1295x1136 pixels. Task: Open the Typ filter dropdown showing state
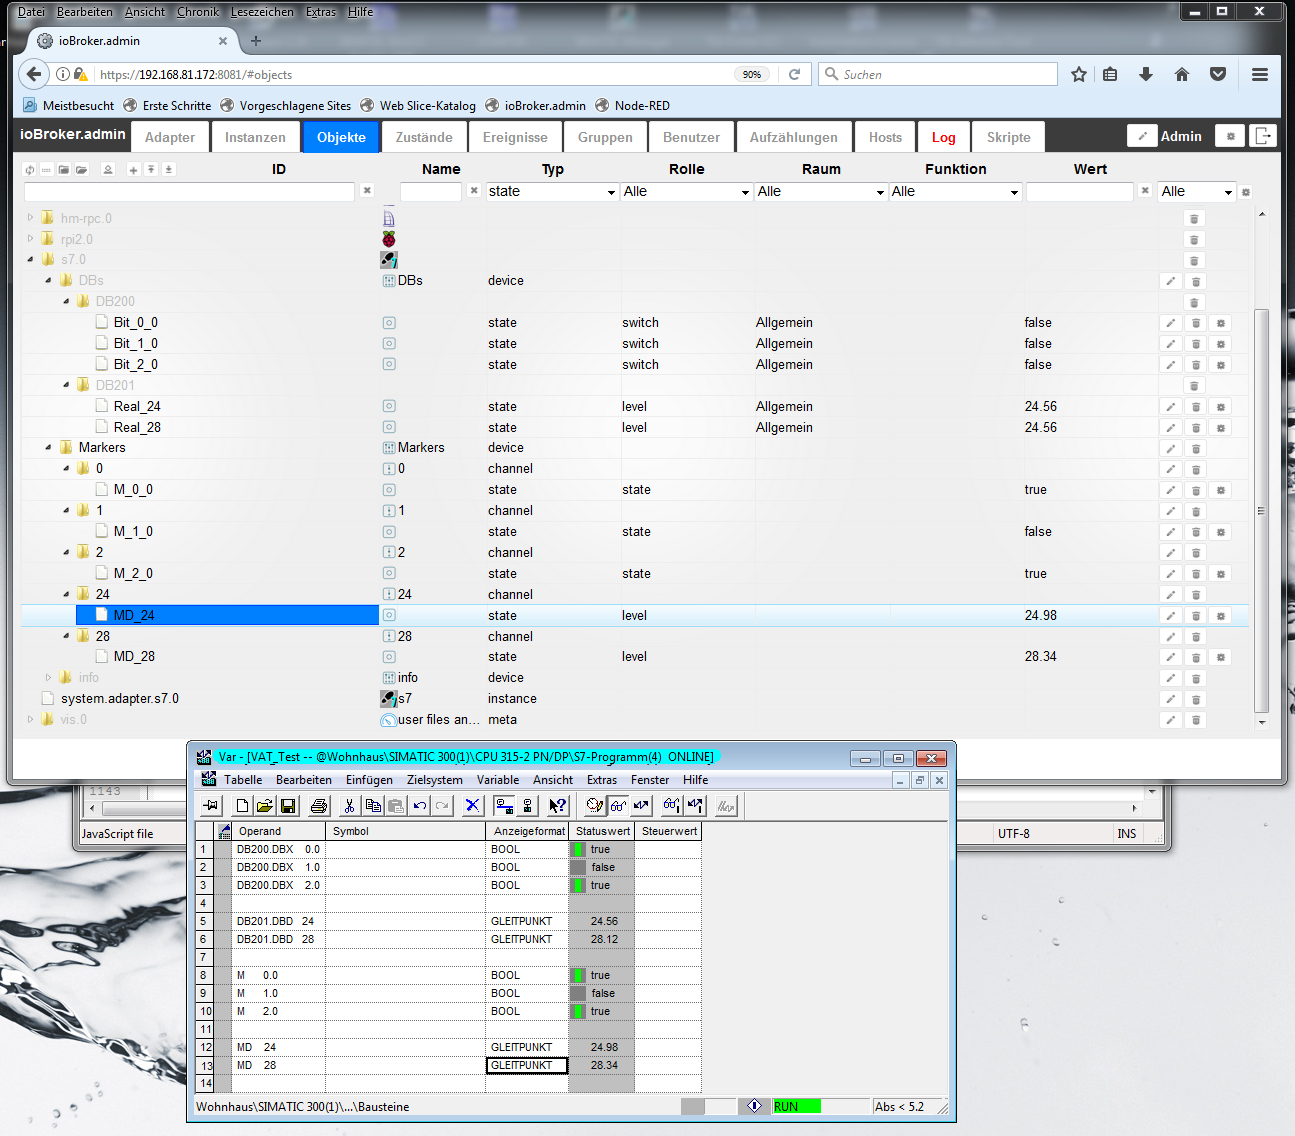pos(552,191)
